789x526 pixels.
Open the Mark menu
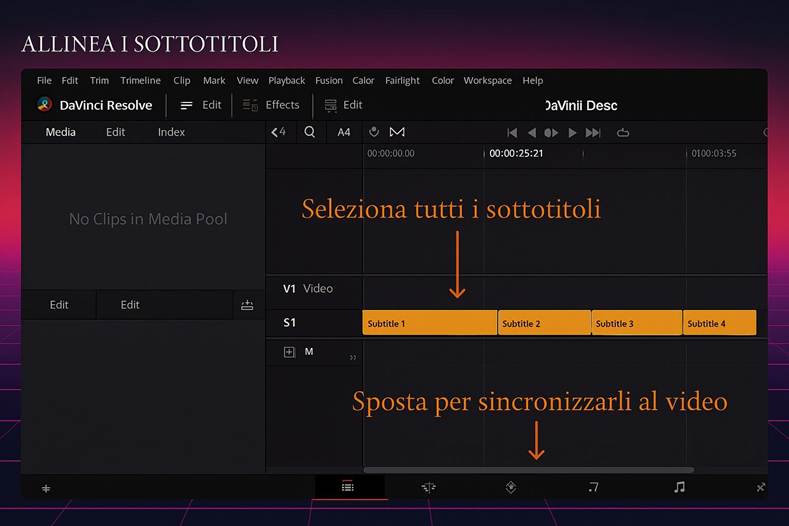point(214,81)
